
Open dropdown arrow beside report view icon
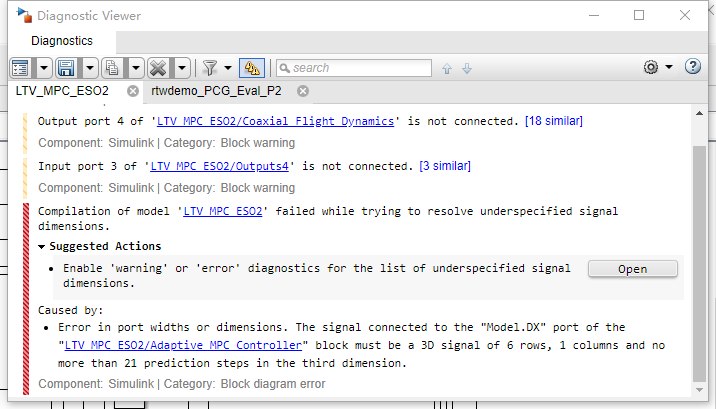click(44, 68)
